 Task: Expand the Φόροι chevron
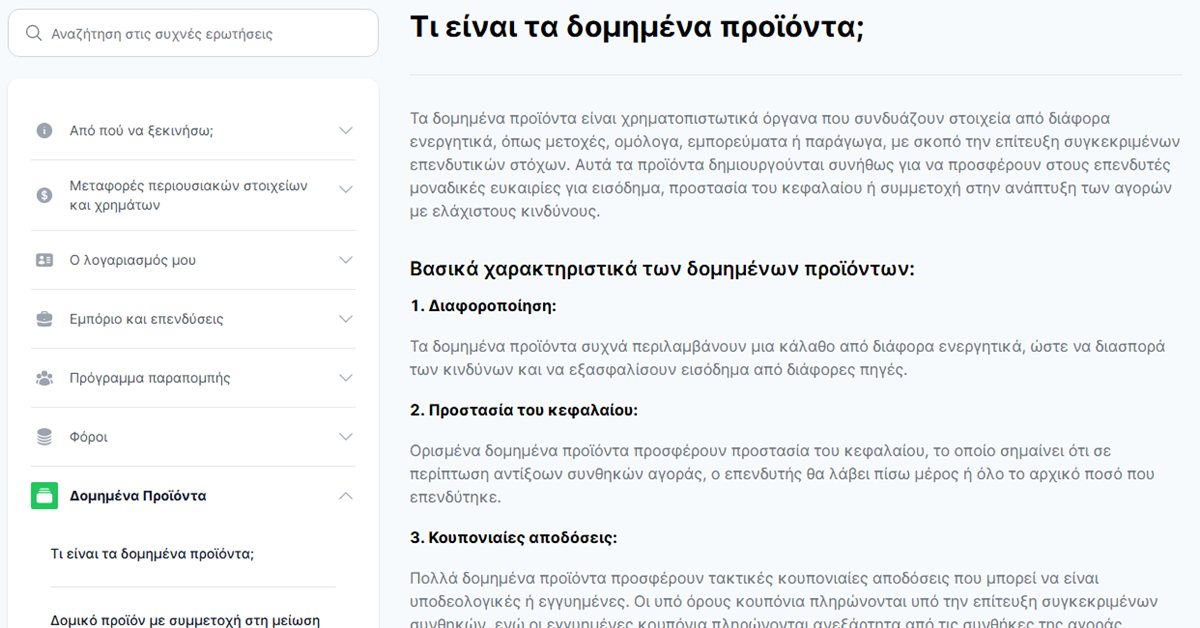[346, 437]
